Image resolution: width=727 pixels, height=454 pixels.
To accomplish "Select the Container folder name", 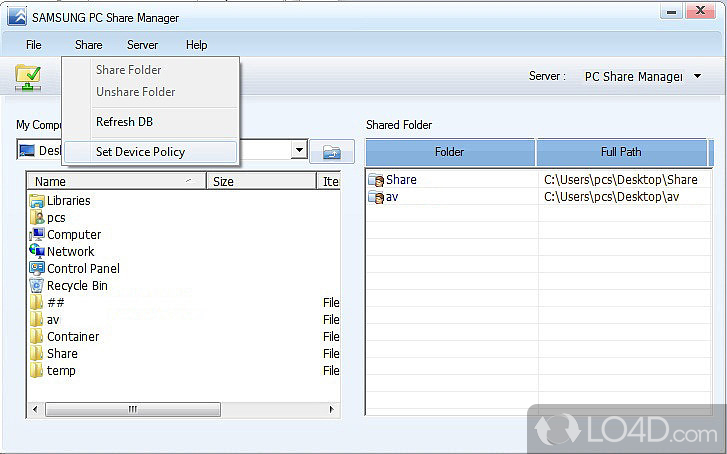I will [73, 337].
